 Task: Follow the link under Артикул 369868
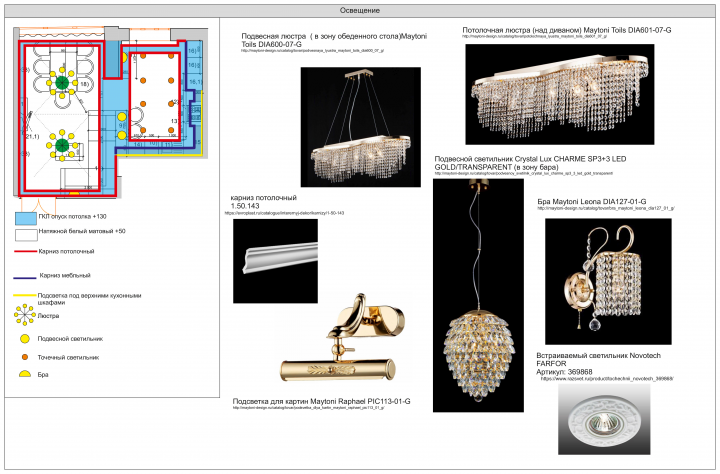pyautogui.click(x=607, y=379)
